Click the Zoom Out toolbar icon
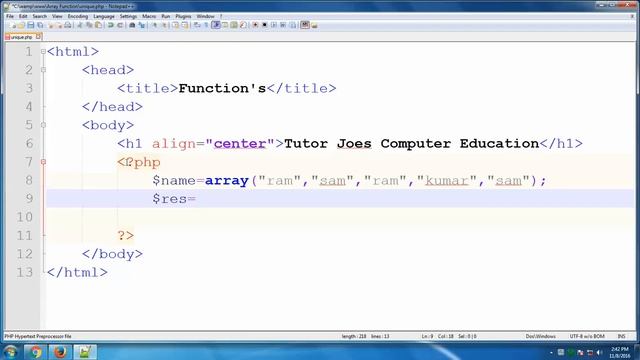The height and width of the screenshot is (360, 640). click(x=164, y=25)
